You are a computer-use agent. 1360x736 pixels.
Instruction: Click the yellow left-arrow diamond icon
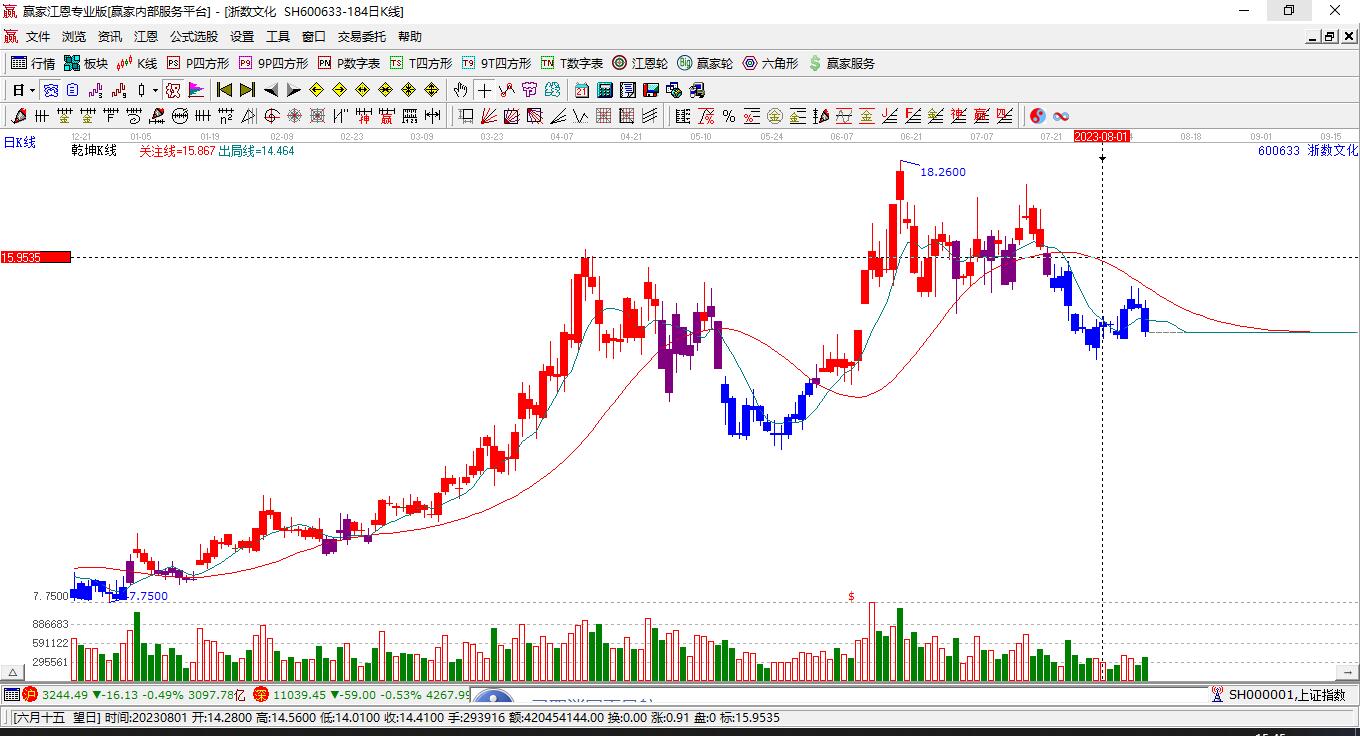[x=316, y=90]
